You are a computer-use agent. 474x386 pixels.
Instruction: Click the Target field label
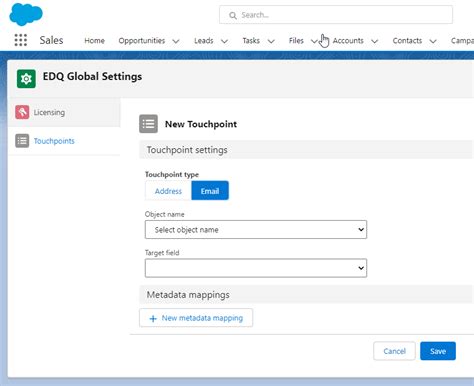coord(162,253)
